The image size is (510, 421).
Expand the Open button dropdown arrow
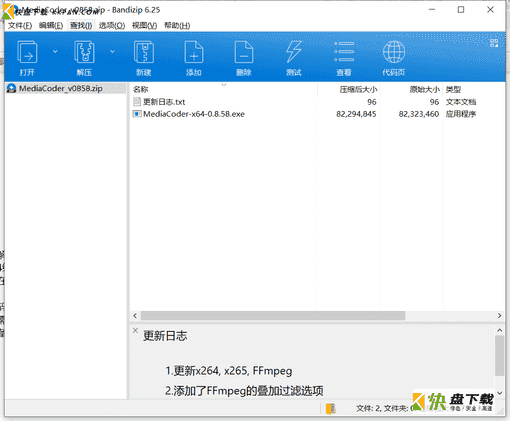click(55, 51)
